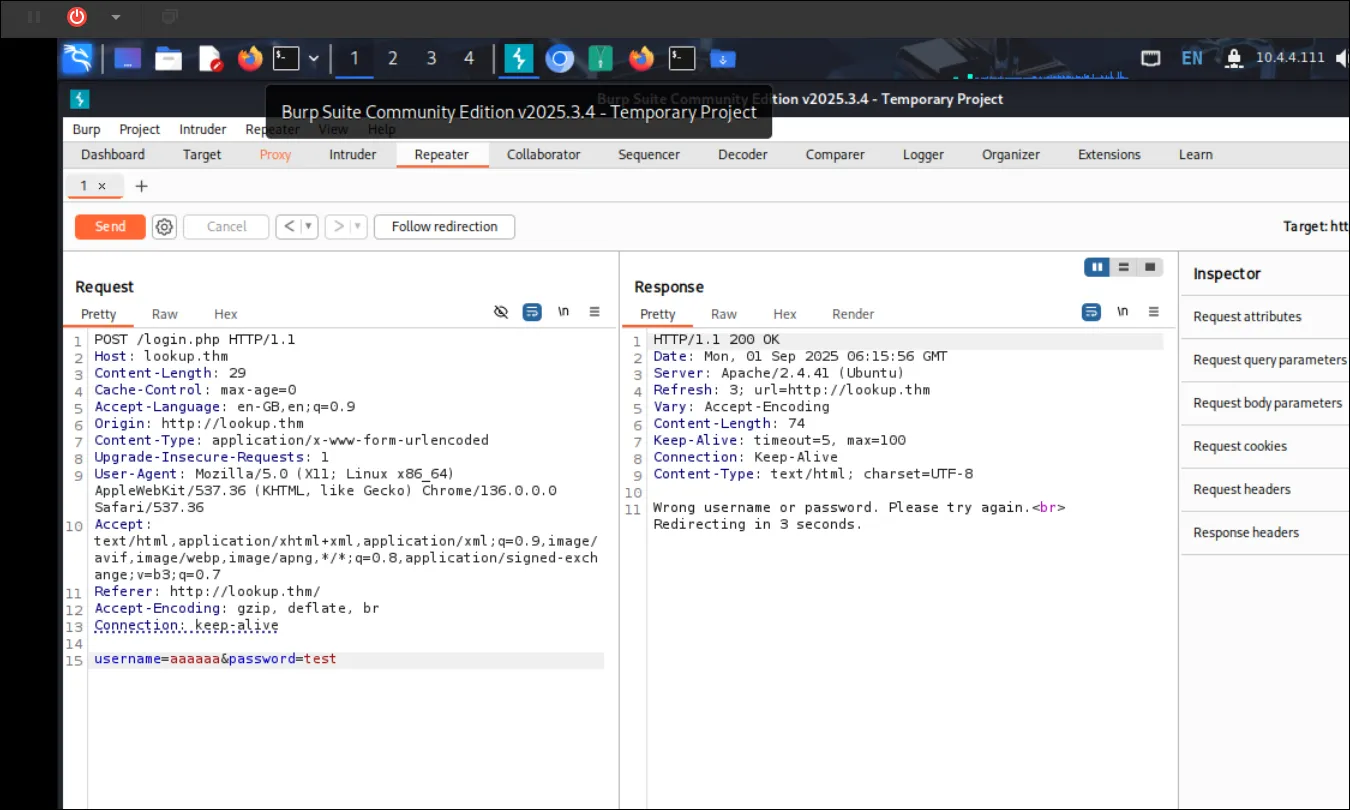
Task: Open the Organizer tab
Action: coord(1011,155)
